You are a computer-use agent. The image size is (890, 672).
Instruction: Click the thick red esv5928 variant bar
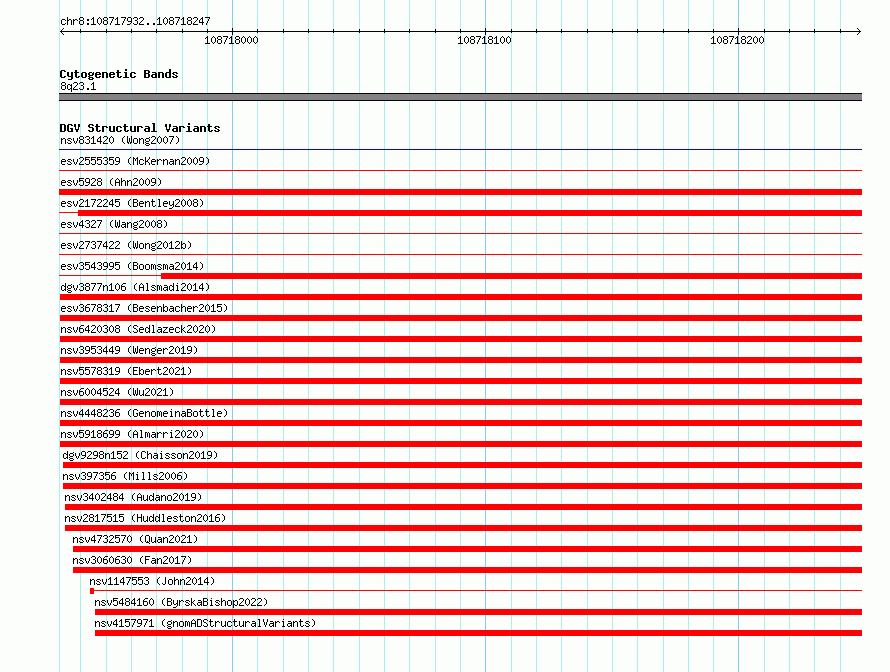point(460,192)
